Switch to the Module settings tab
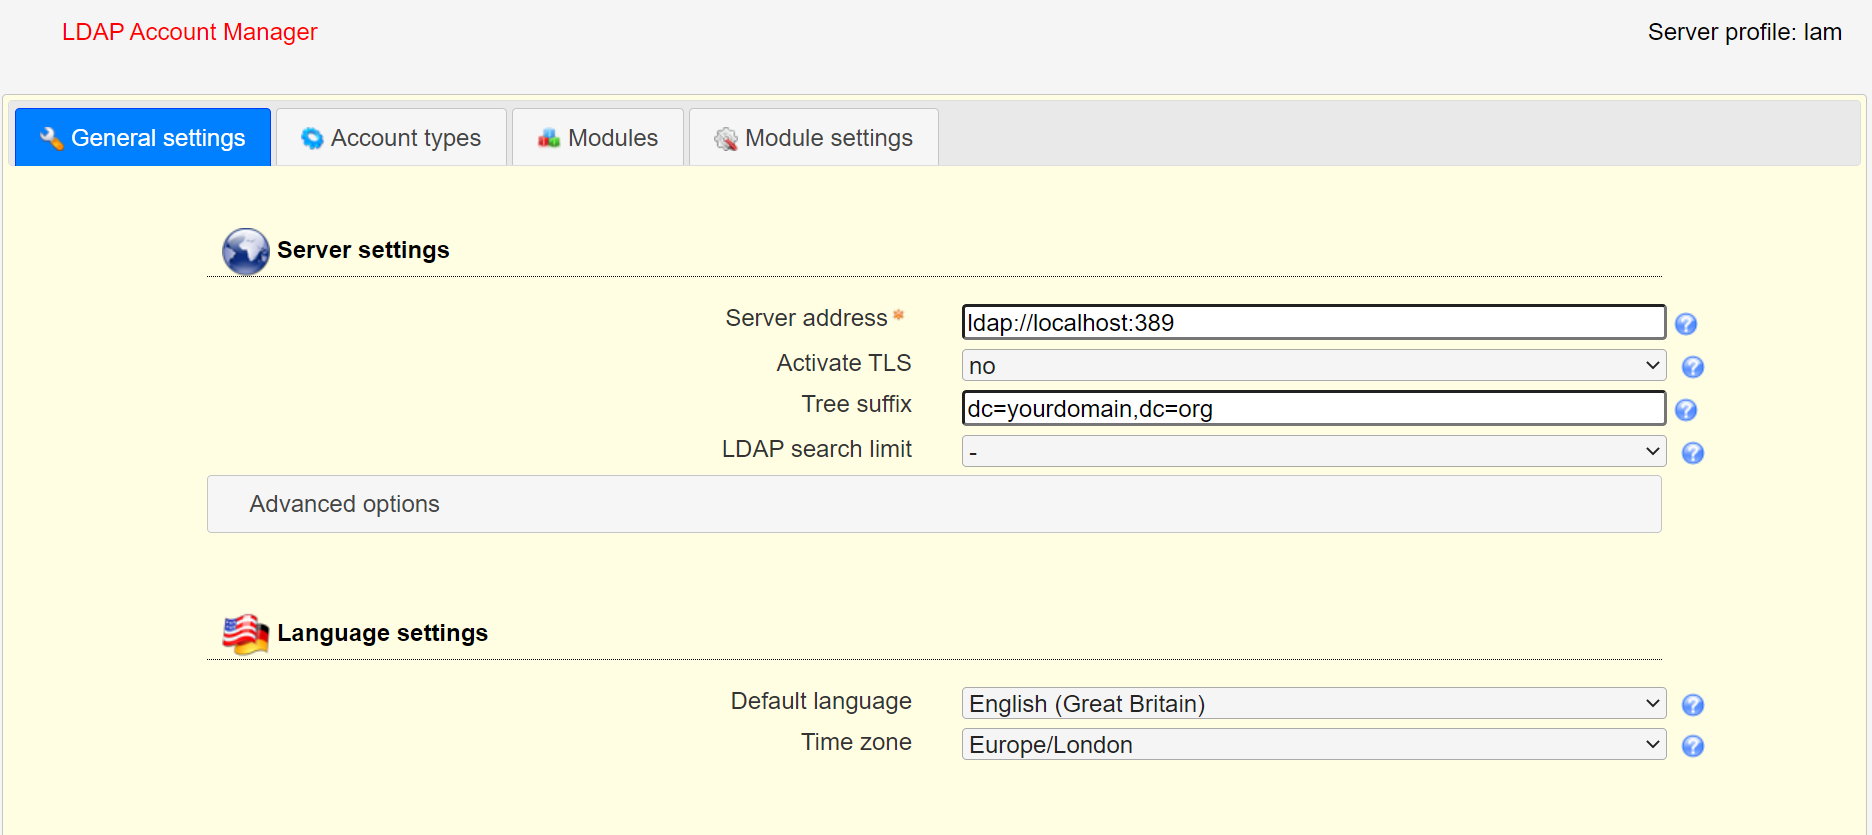Viewport: 1872px width, 835px height. [814, 137]
